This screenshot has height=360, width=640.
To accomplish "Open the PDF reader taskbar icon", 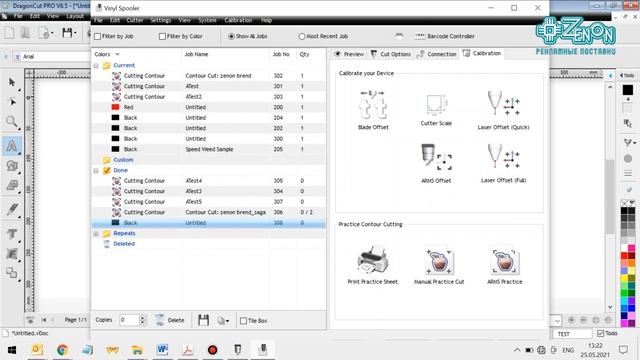I will tap(187, 350).
